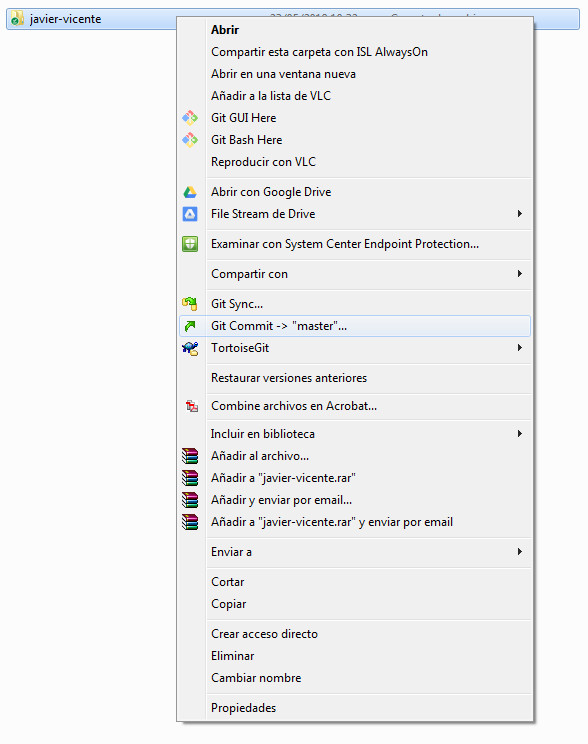
Task: Click the Git Bash Here icon
Action: pos(190,140)
